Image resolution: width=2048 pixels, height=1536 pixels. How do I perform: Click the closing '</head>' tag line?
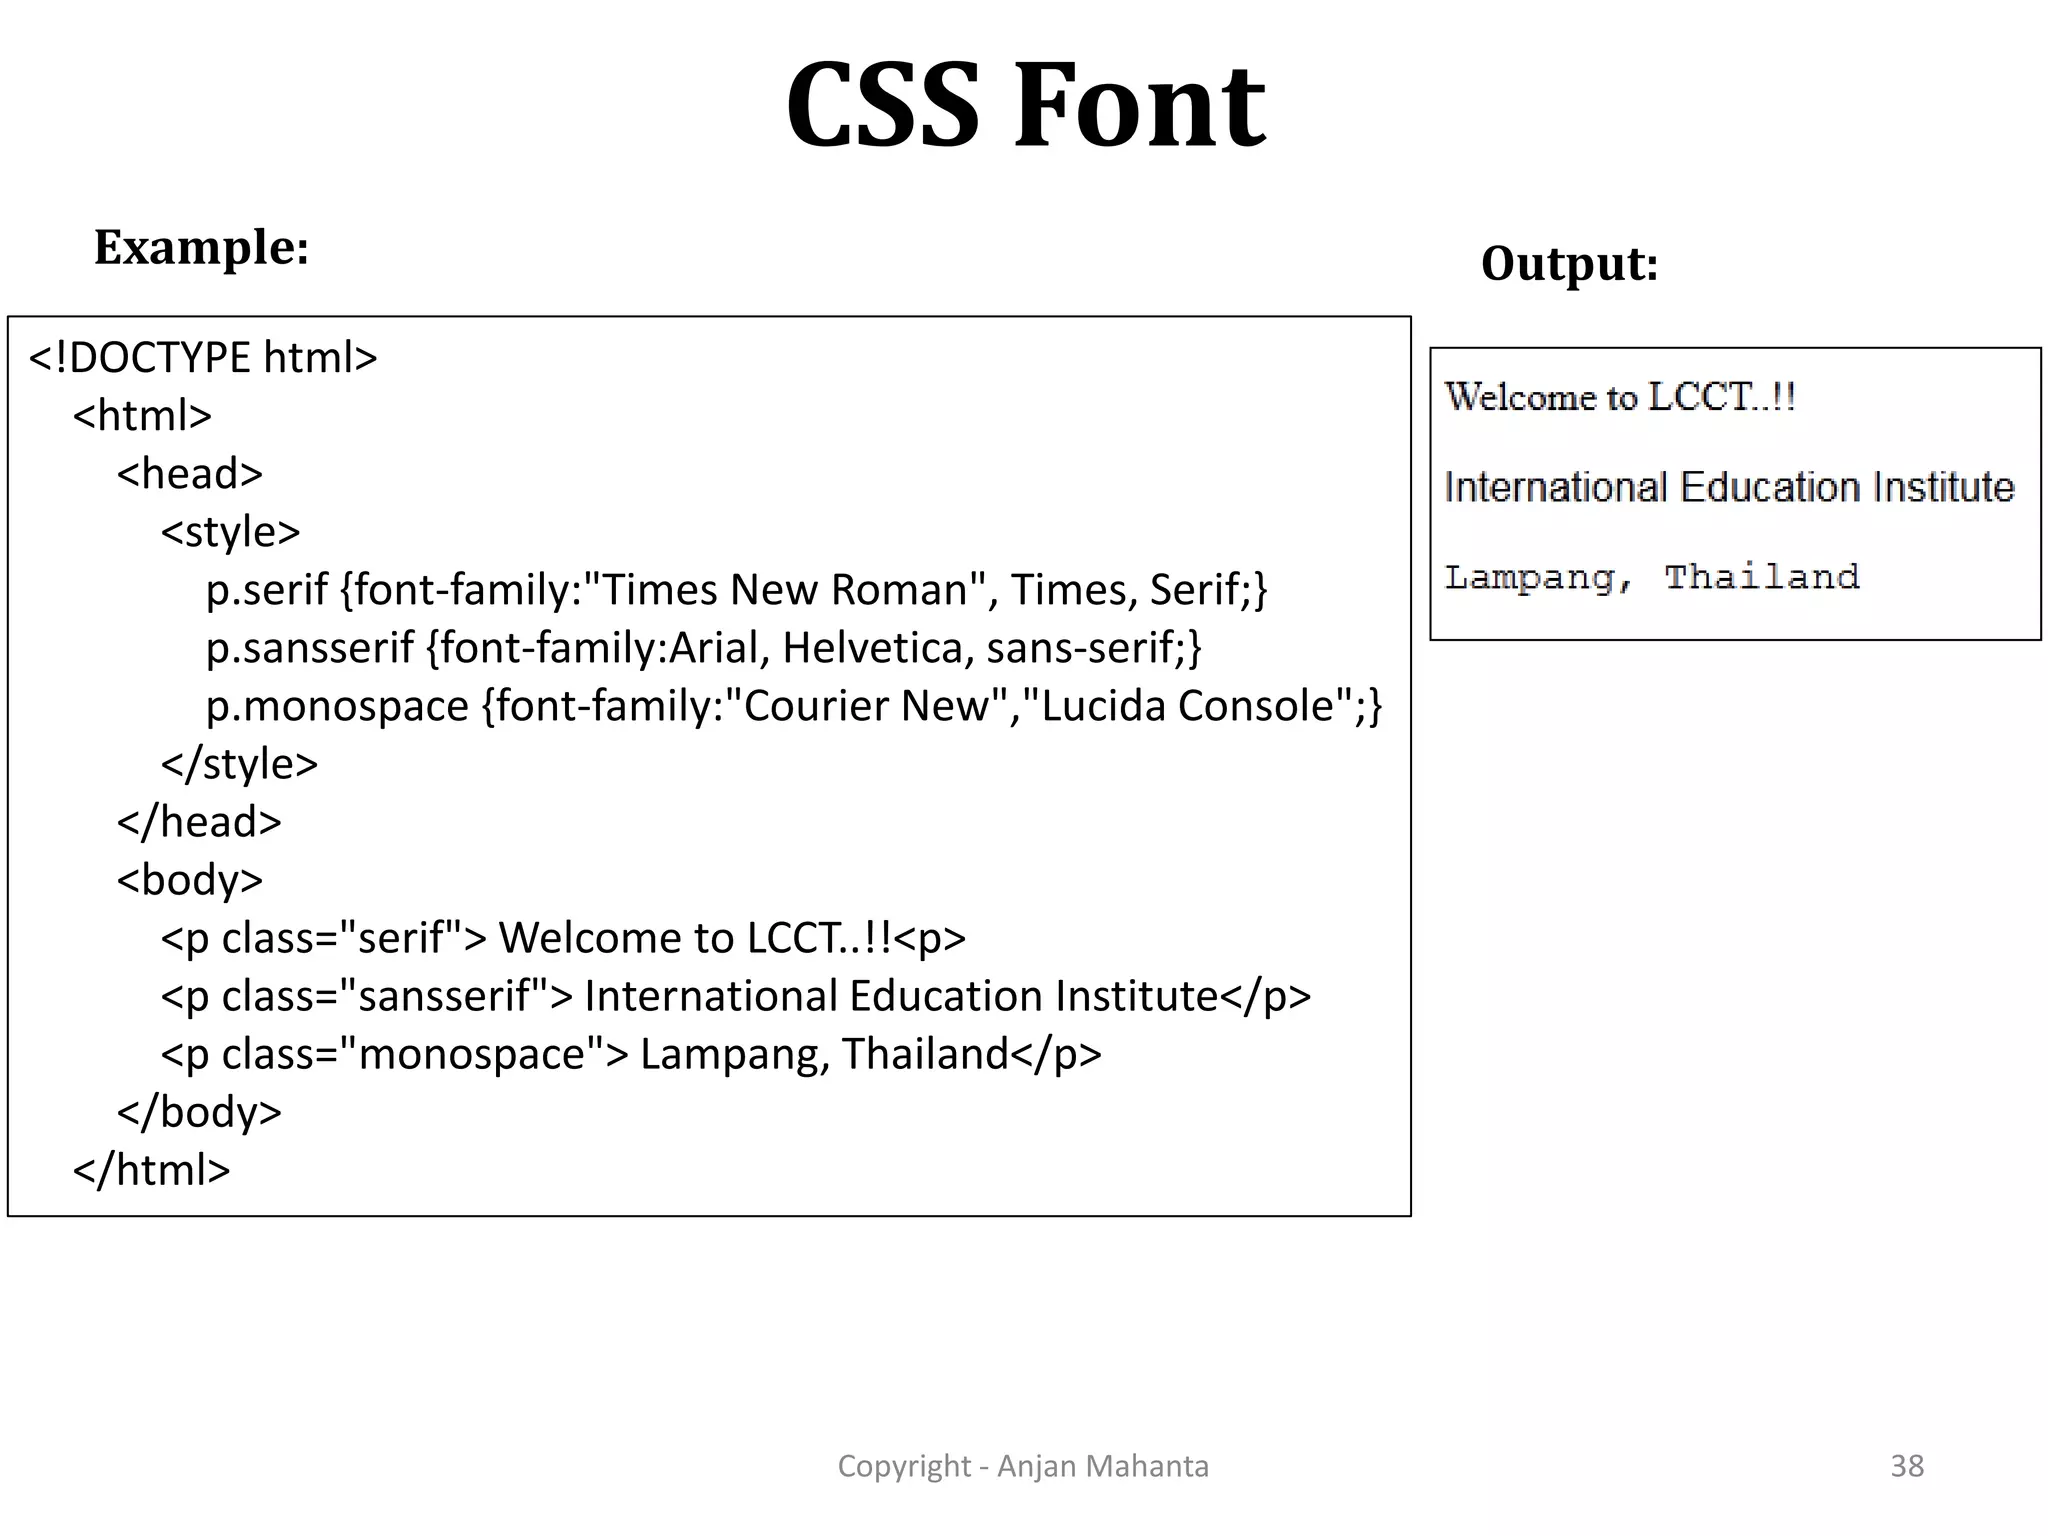pos(199,822)
